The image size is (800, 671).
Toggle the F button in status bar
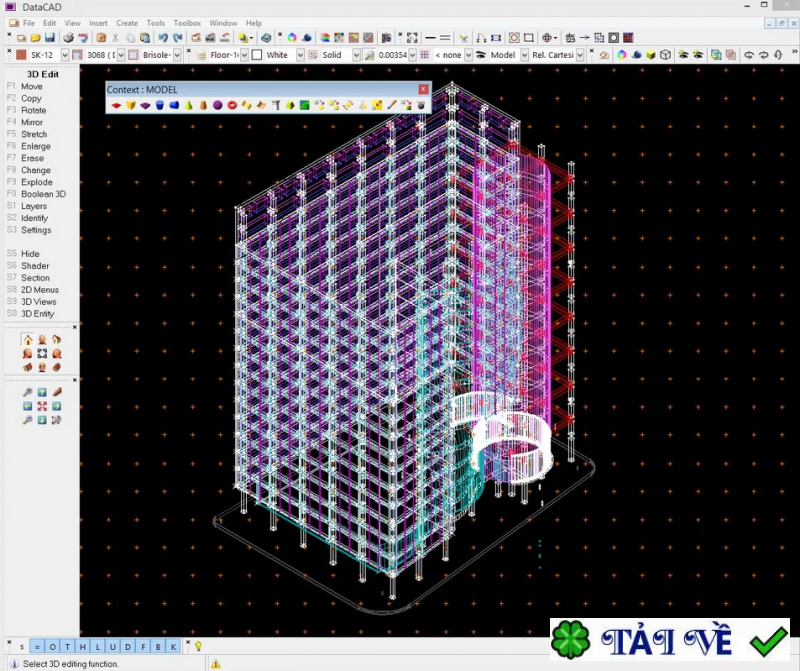[x=143, y=647]
